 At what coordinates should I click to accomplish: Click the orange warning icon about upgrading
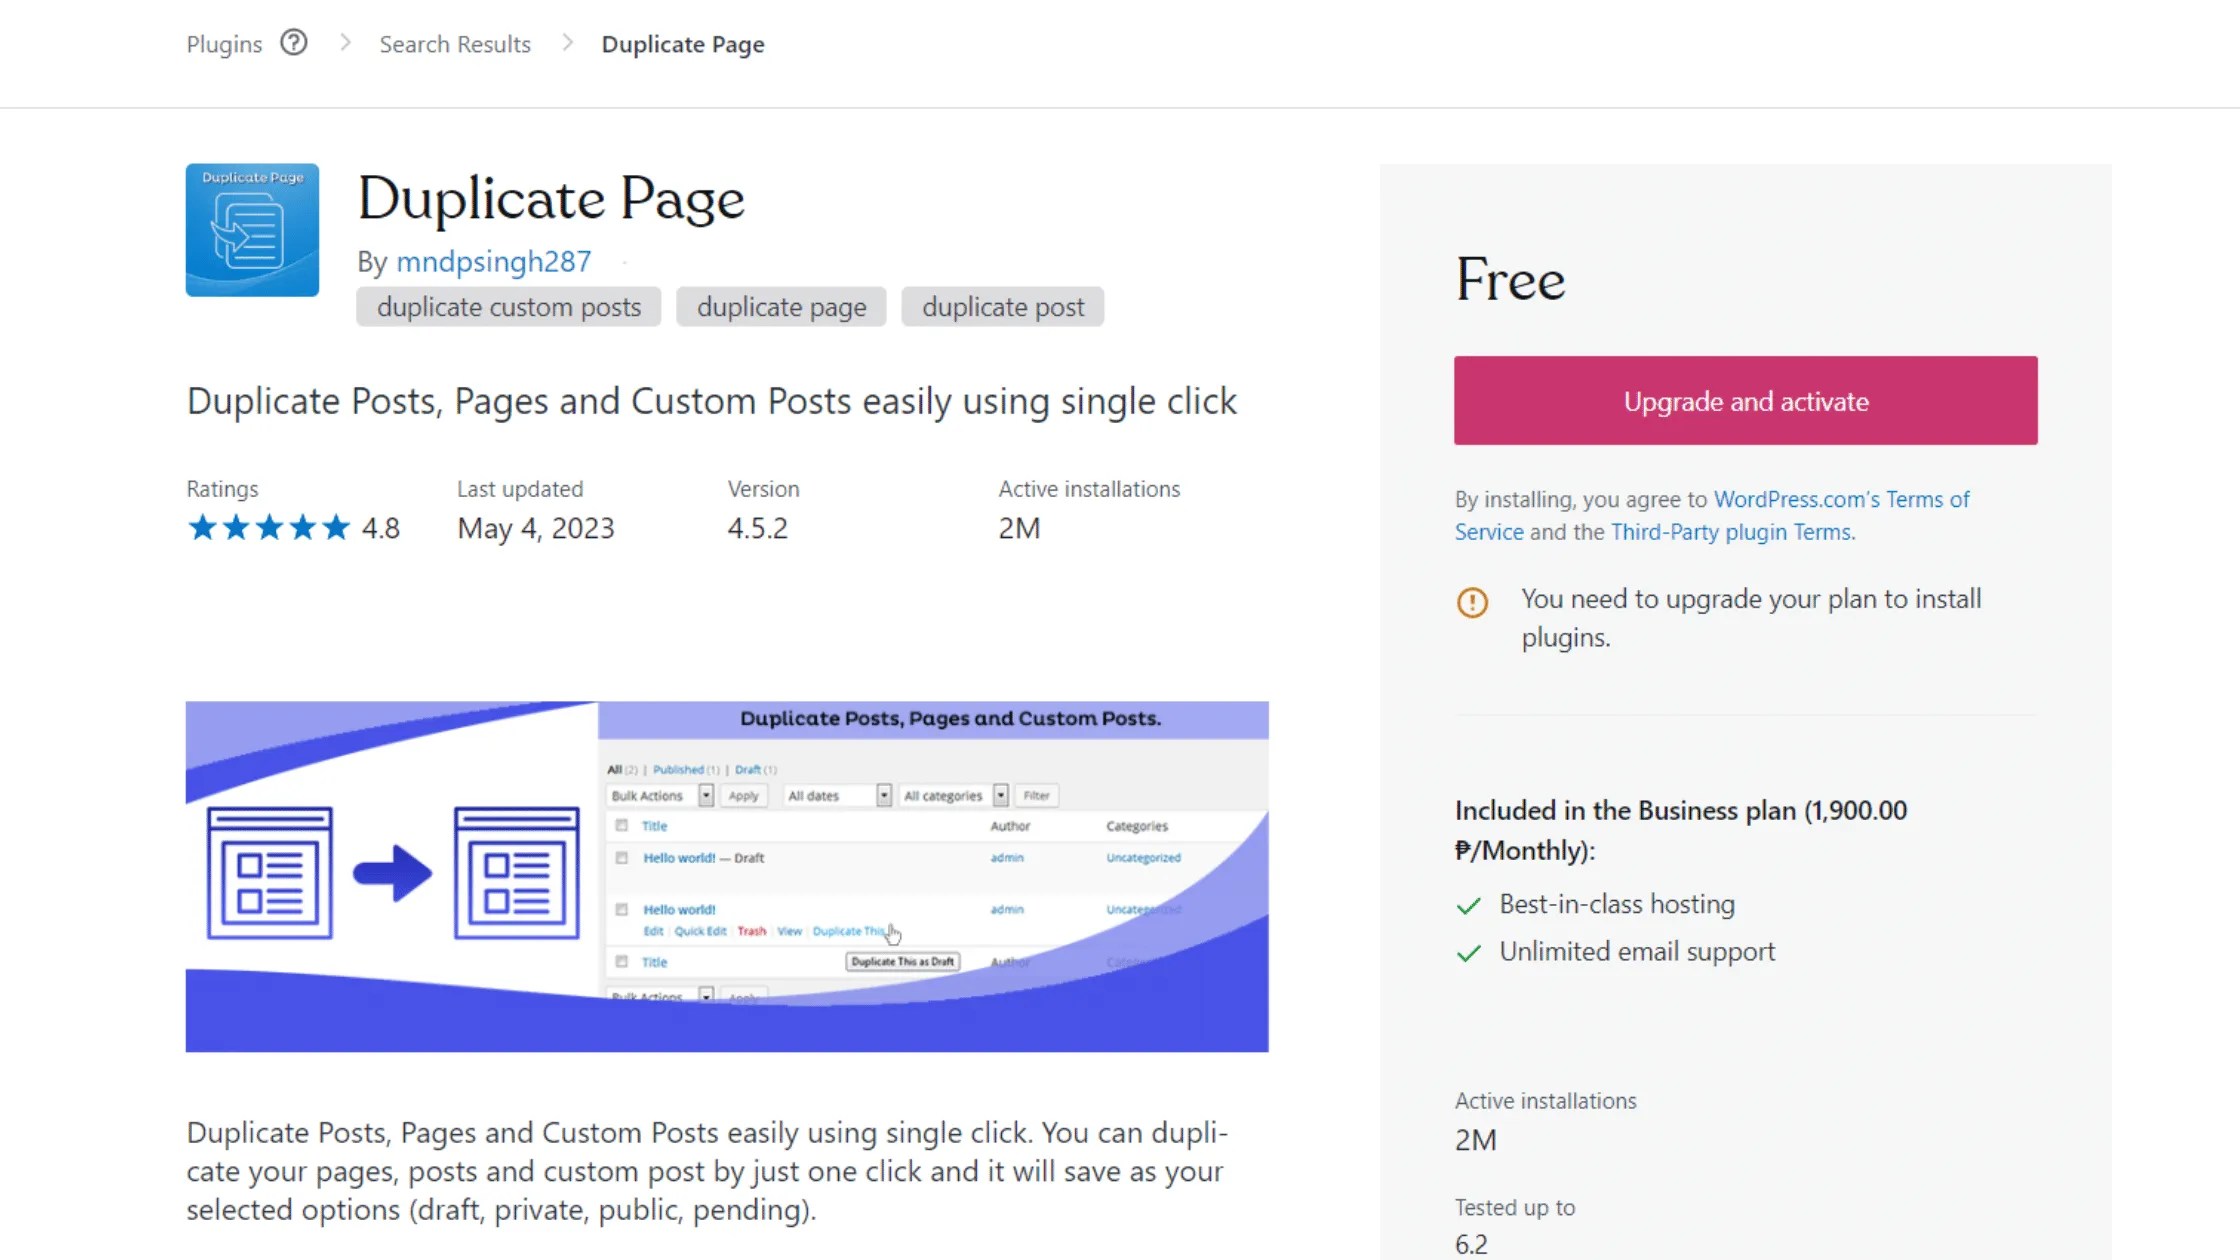point(1472,602)
